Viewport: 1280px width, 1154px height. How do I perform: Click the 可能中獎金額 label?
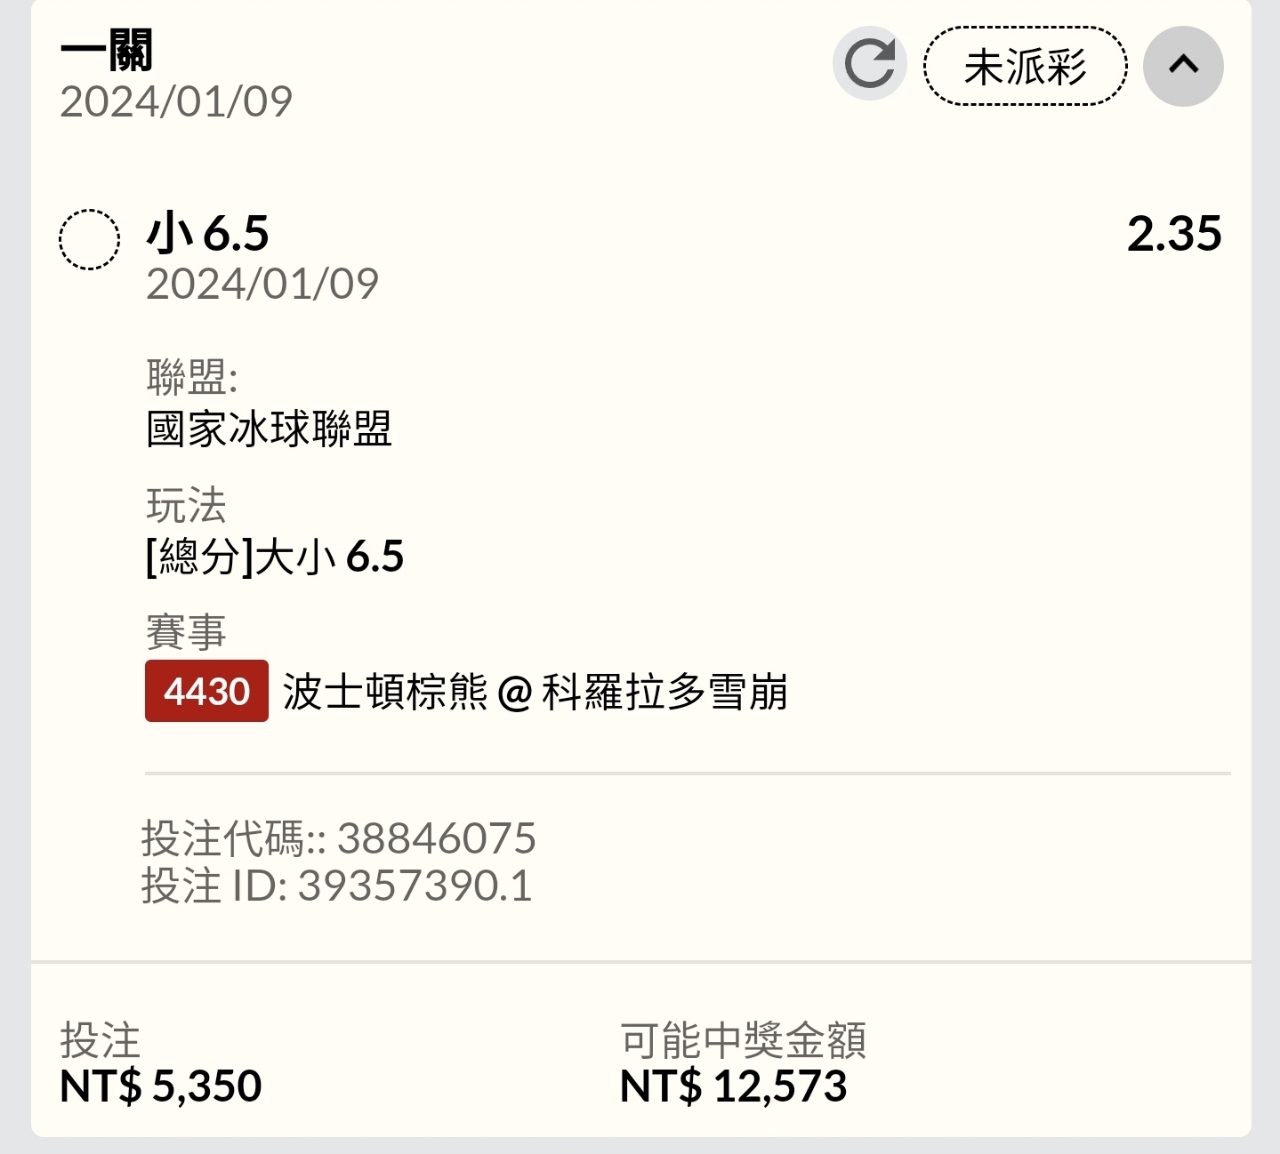(x=743, y=1040)
